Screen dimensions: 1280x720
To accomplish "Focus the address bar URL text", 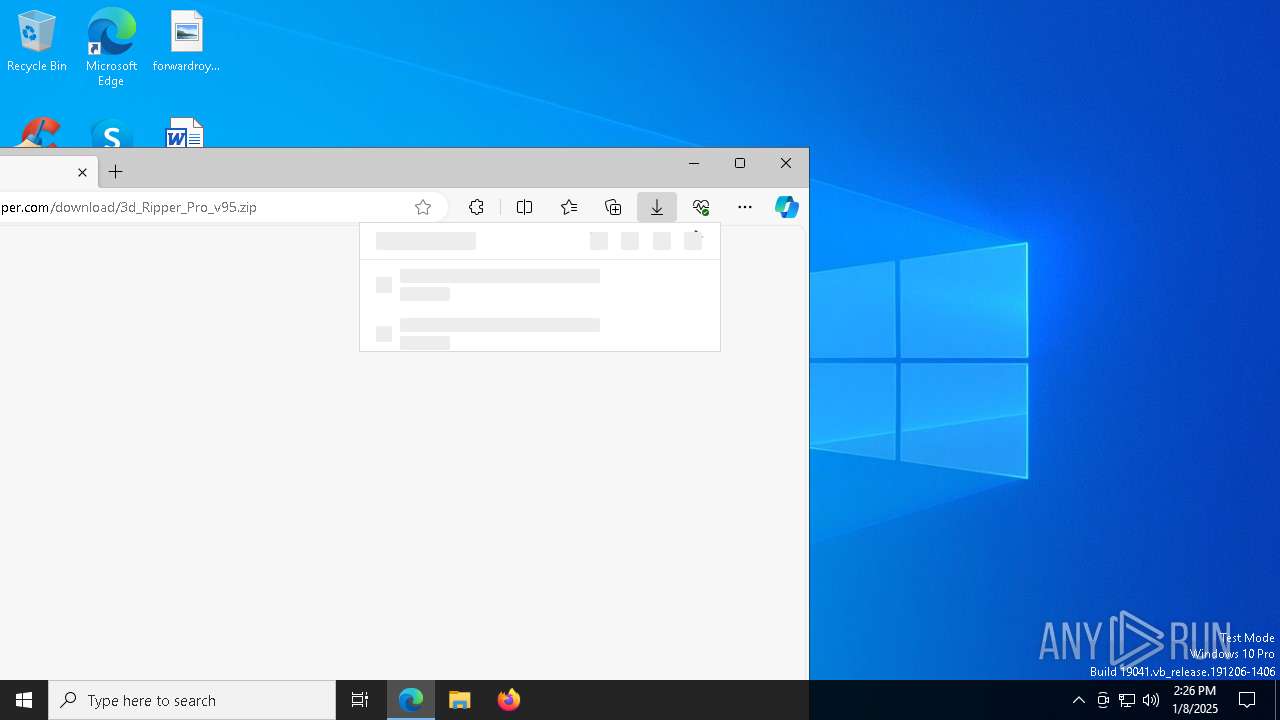I will click(129, 207).
